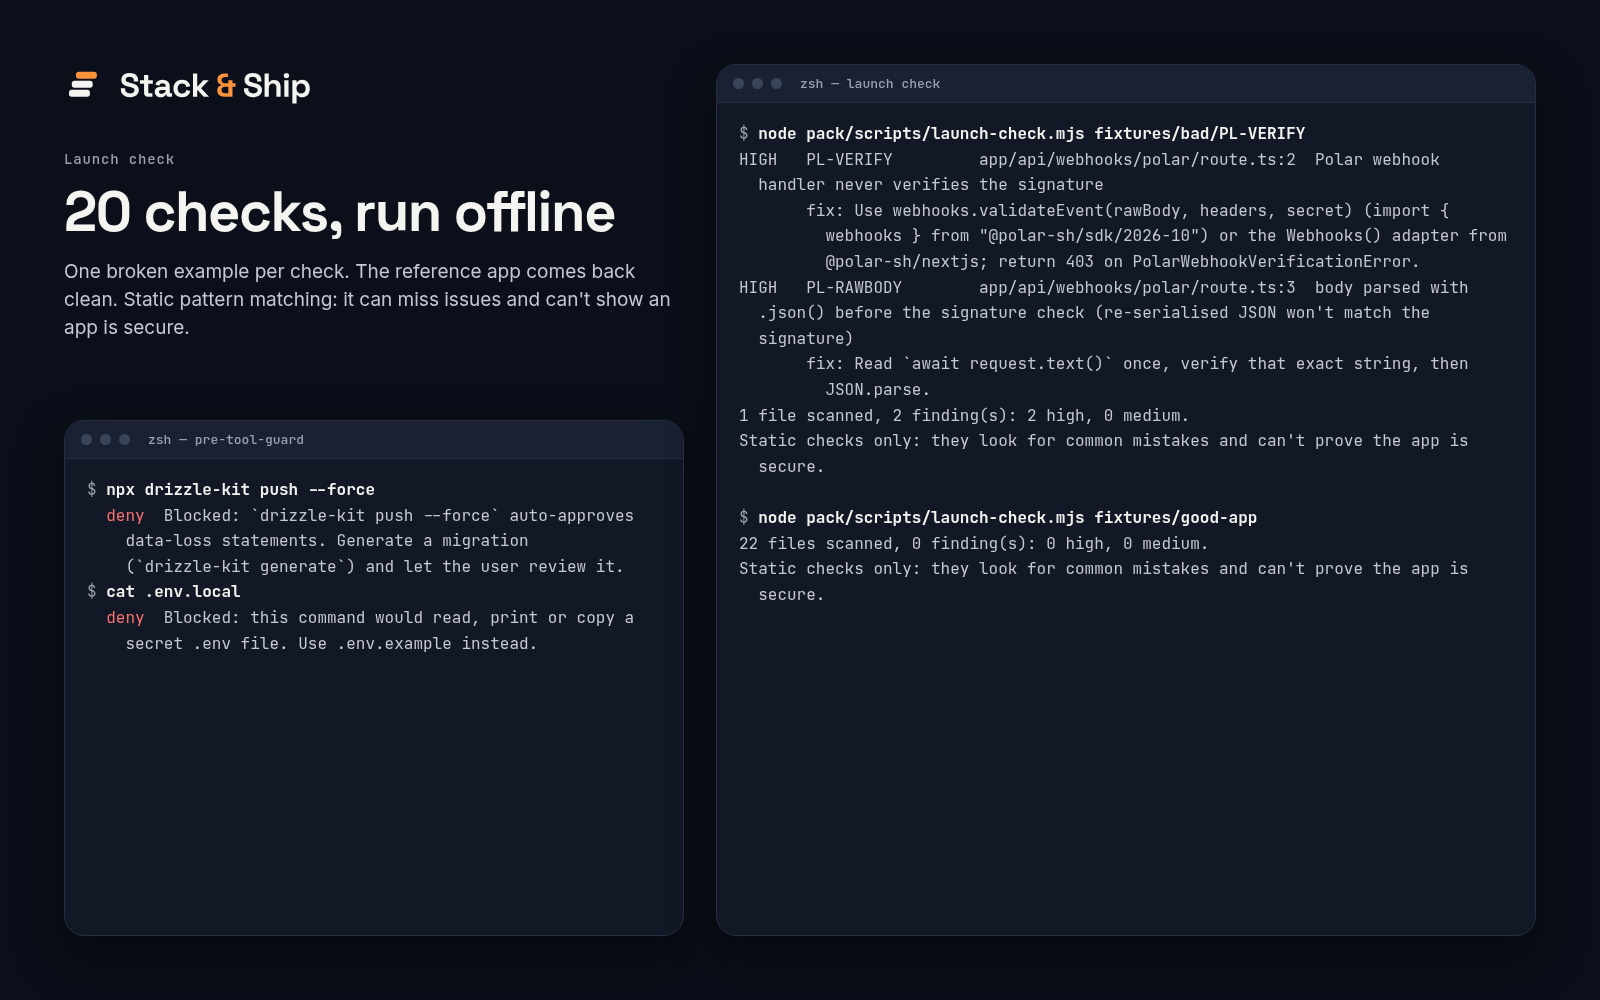Close the pre-tool-guard terminal via its first dot
The width and height of the screenshot is (1600, 1000).
(87, 440)
